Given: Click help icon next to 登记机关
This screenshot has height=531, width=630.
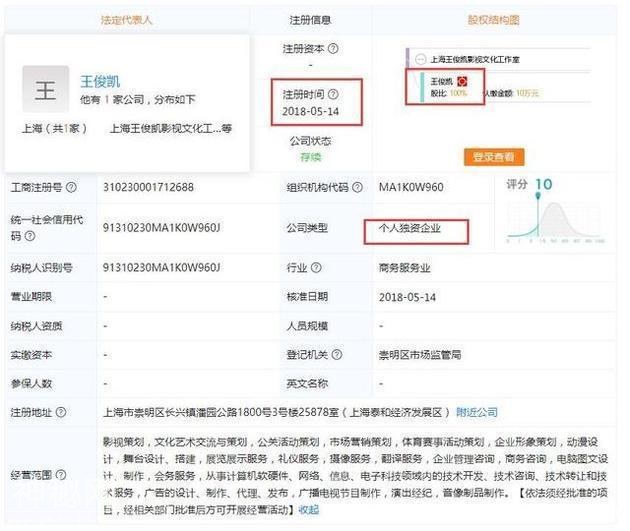Looking at the screenshot, I should (337, 354).
